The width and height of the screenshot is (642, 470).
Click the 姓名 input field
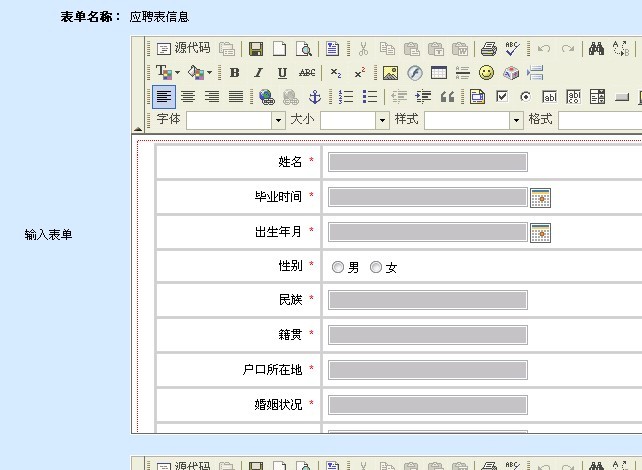click(427, 162)
